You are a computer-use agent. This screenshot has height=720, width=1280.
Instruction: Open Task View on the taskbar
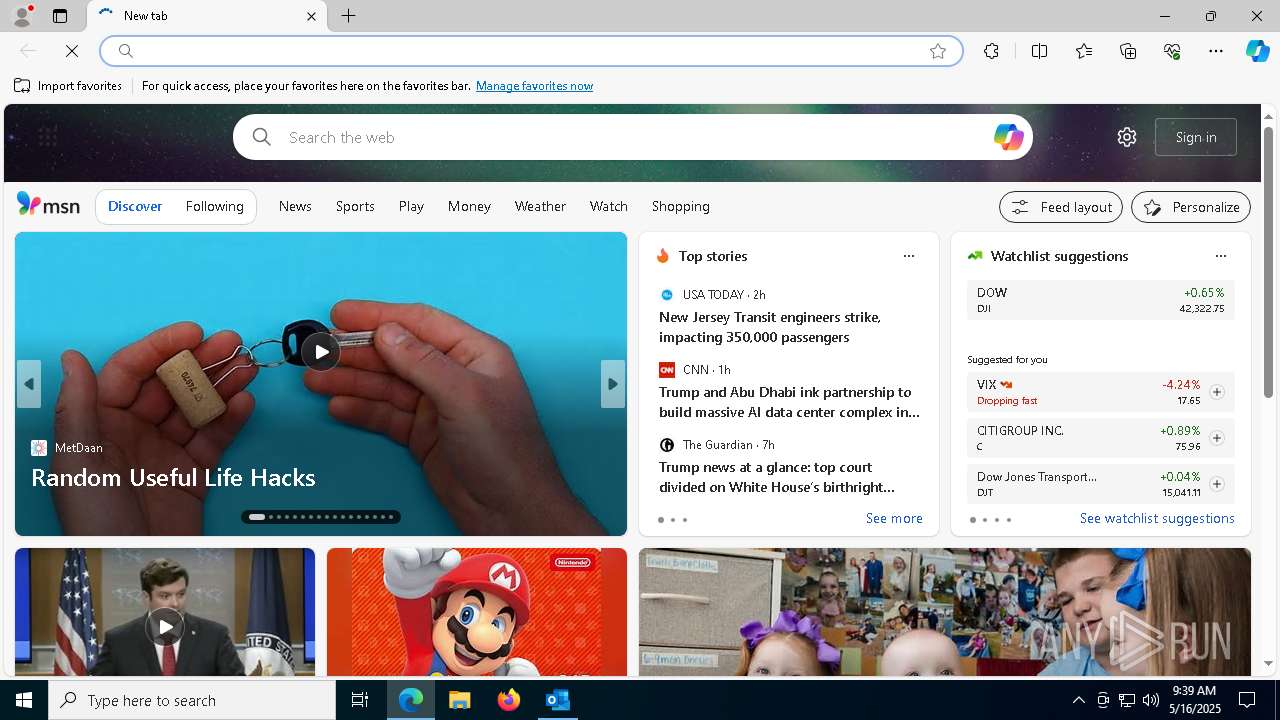pos(360,700)
